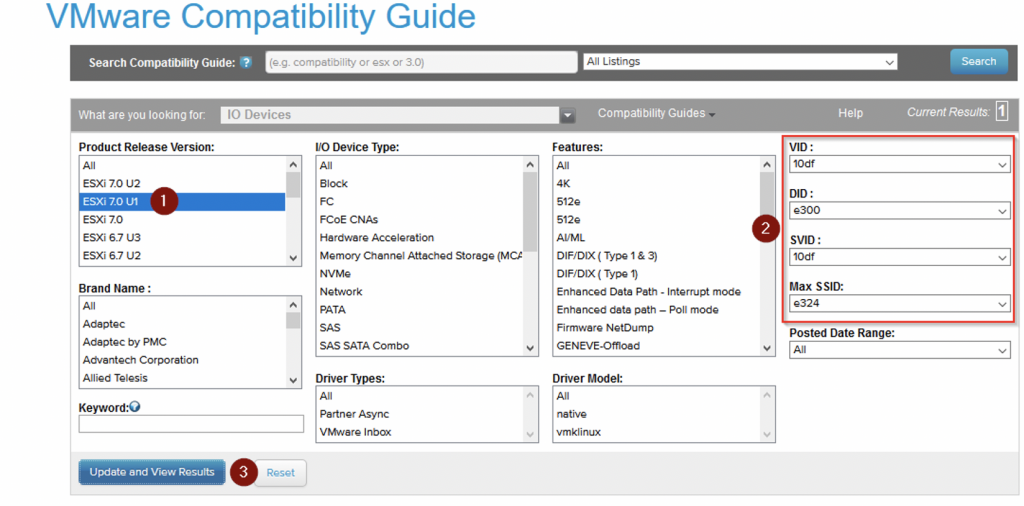
Task: Click down arrow of Driver Types scrollbar
Action: (530, 434)
